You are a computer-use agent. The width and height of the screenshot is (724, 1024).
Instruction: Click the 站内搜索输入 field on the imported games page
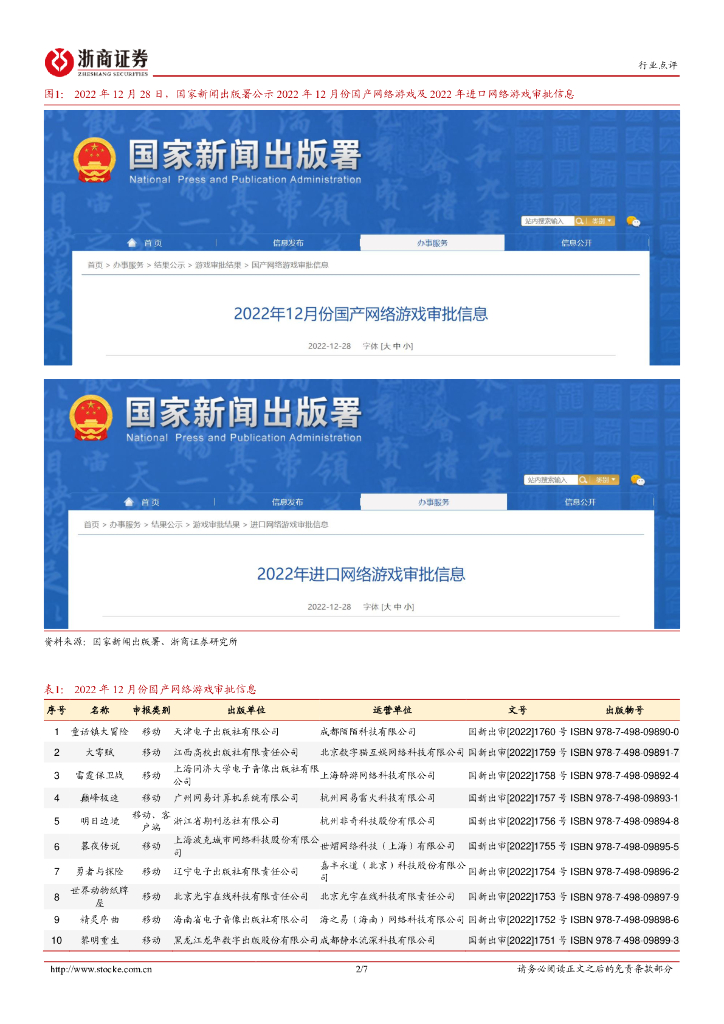click(x=551, y=480)
